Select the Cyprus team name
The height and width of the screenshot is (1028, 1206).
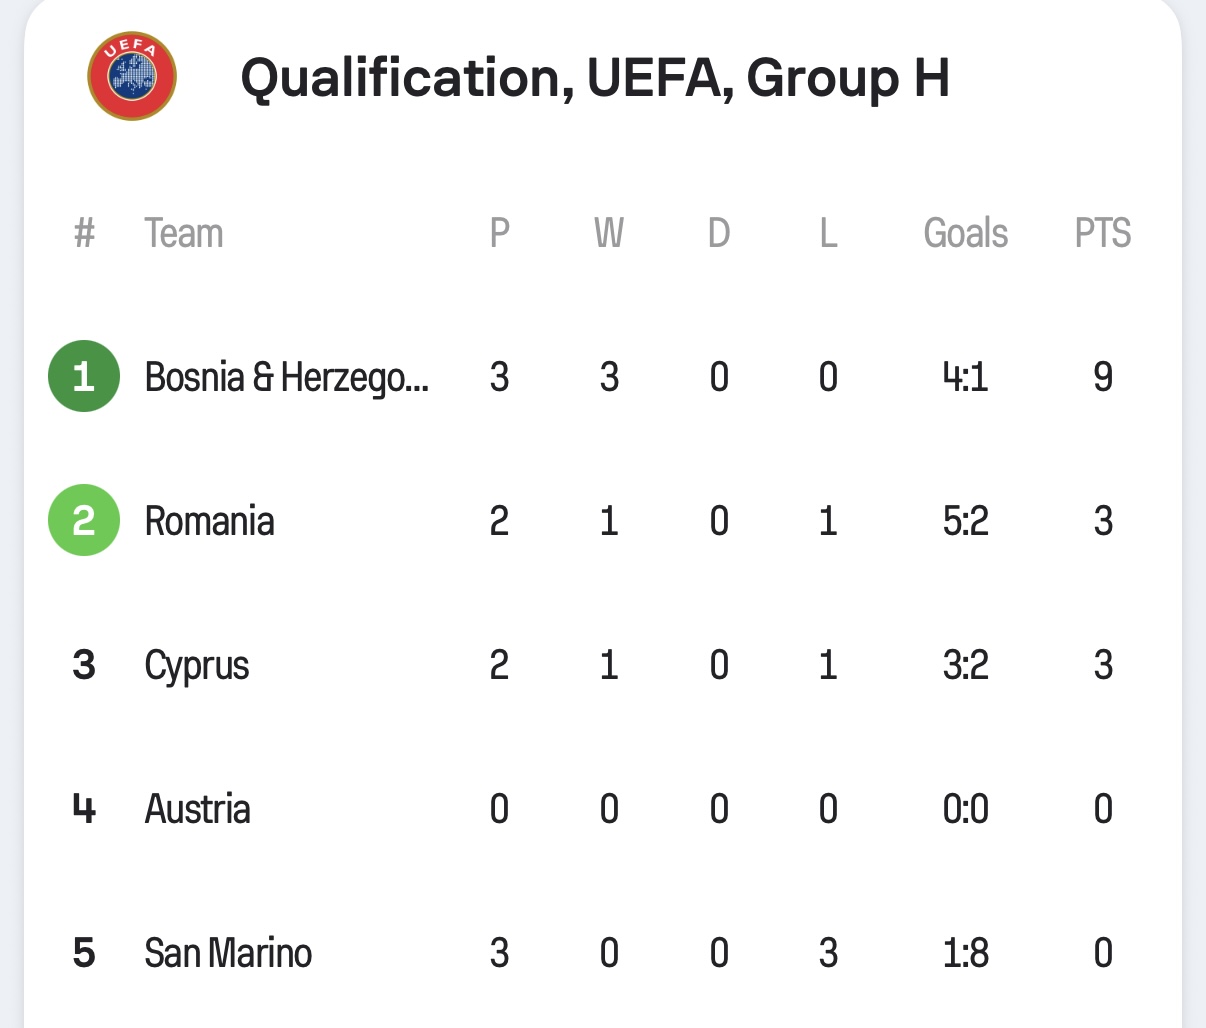point(197,666)
